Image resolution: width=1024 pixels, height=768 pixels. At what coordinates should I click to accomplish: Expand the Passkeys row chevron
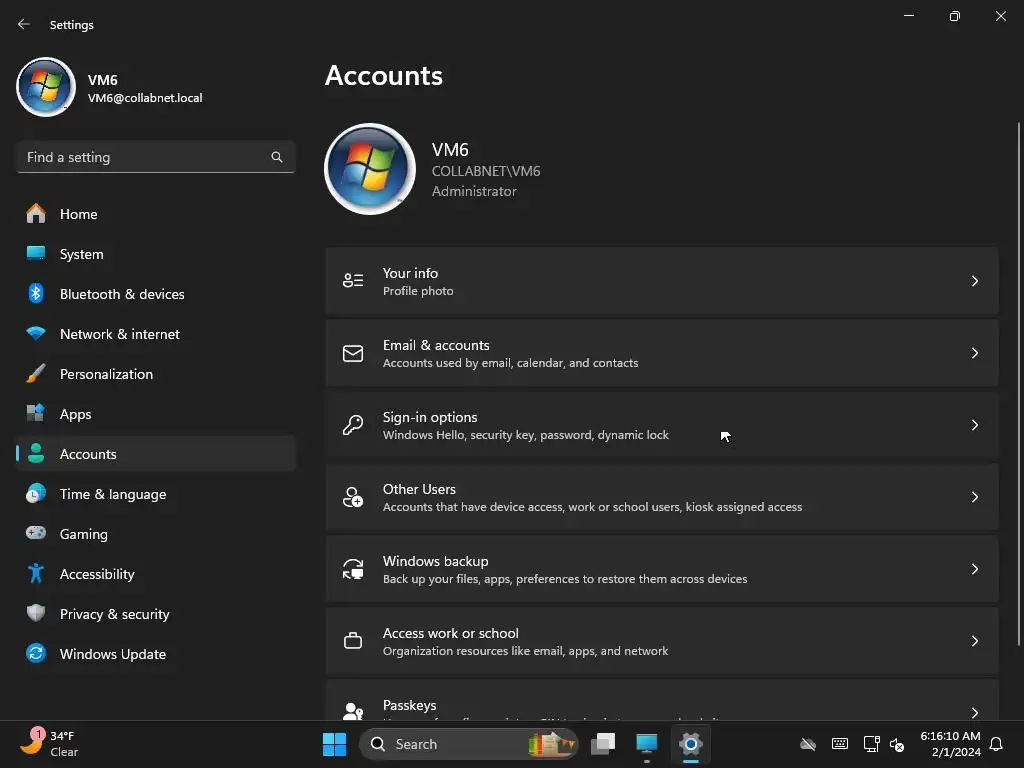(x=974, y=712)
